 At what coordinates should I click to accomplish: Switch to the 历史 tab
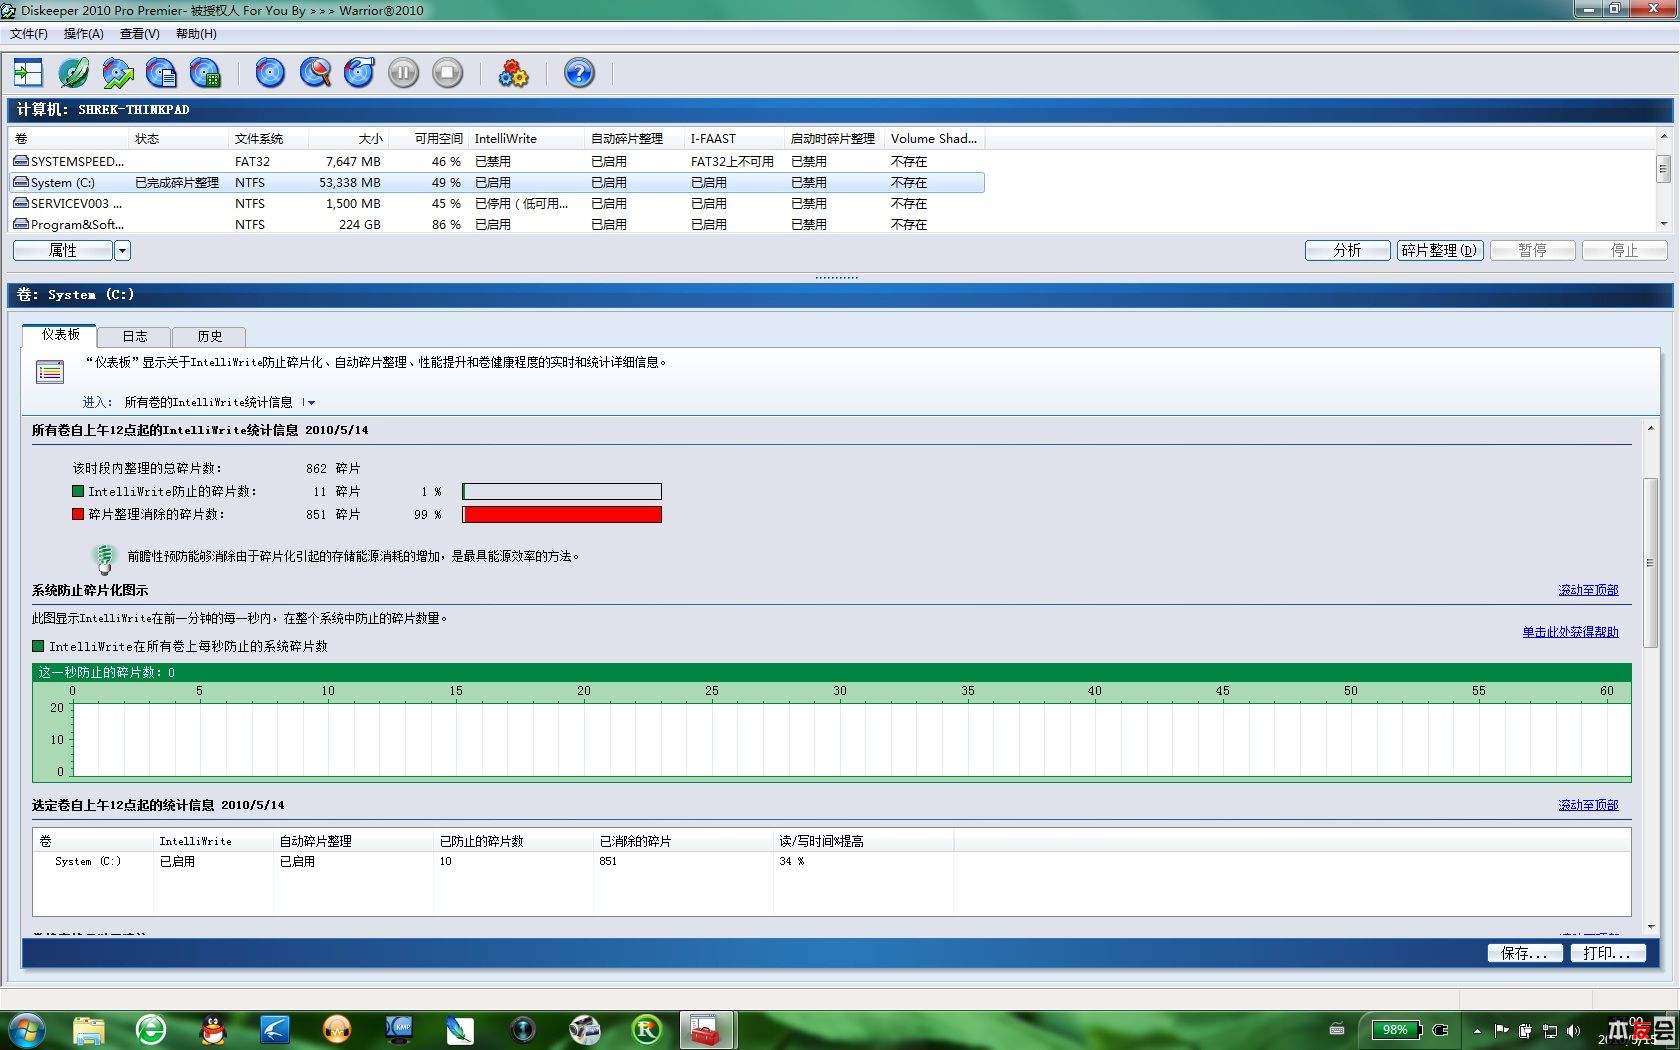[x=209, y=337]
